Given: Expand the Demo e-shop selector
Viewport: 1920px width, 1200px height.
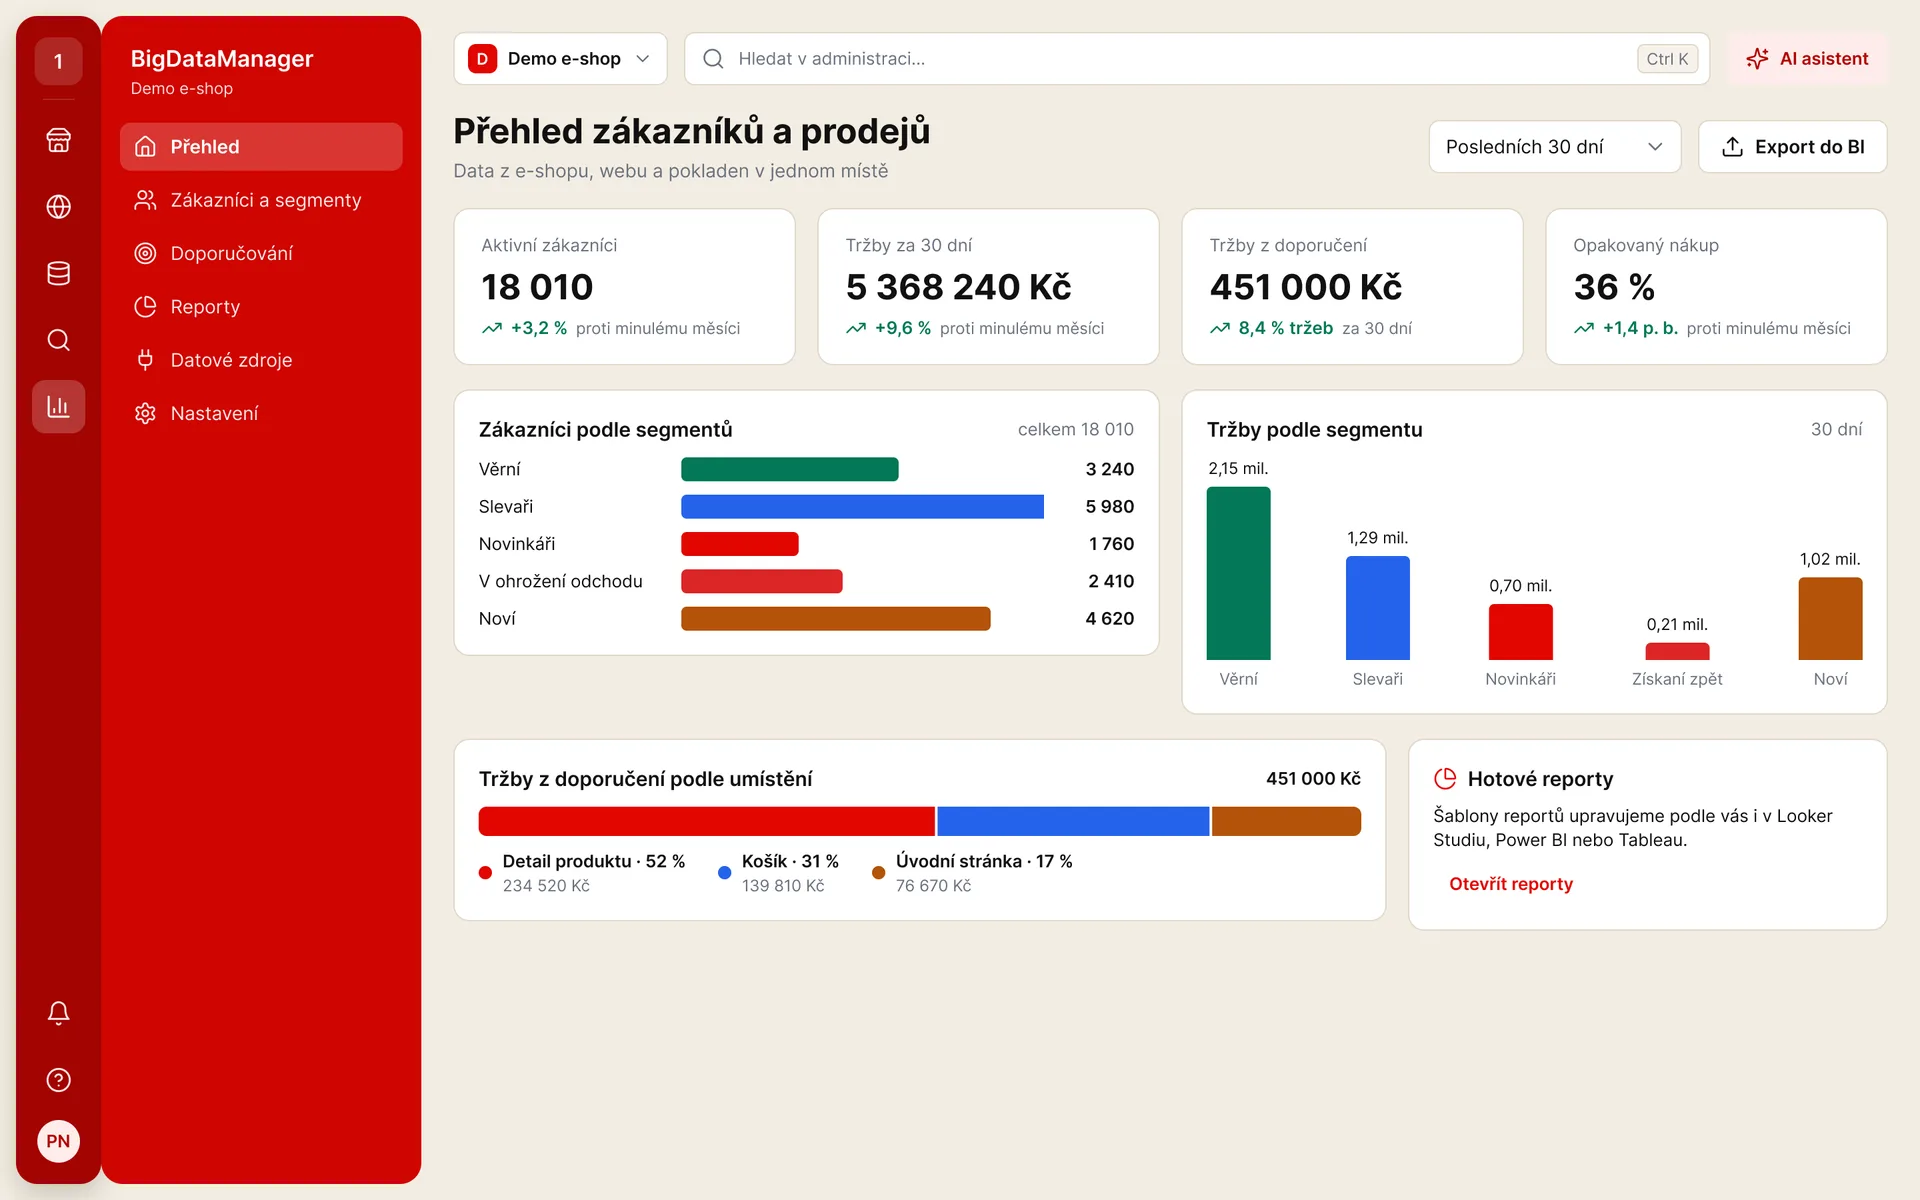Looking at the screenshot, I should 560,59.
